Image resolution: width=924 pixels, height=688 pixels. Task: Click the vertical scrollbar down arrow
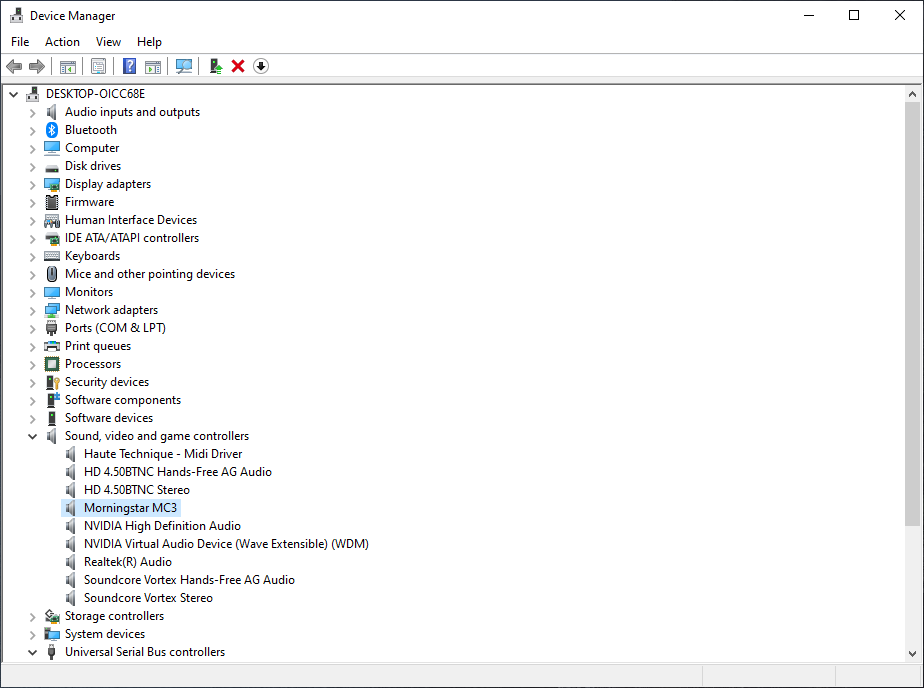912,654
